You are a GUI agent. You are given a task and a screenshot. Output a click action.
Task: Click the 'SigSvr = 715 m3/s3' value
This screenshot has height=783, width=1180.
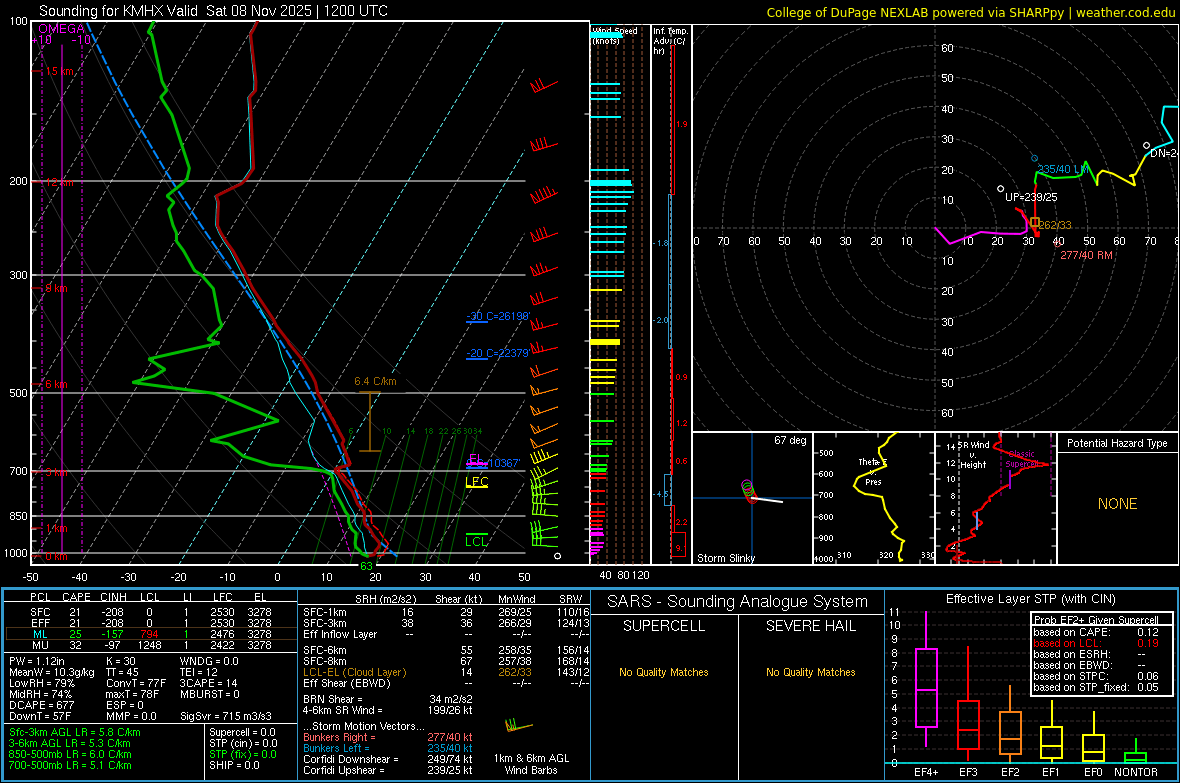[x=226, y=716]
